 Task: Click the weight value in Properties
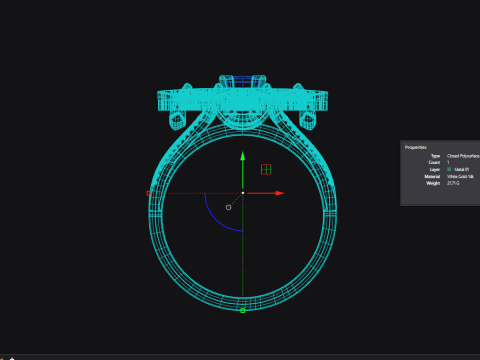click(453, 183)
